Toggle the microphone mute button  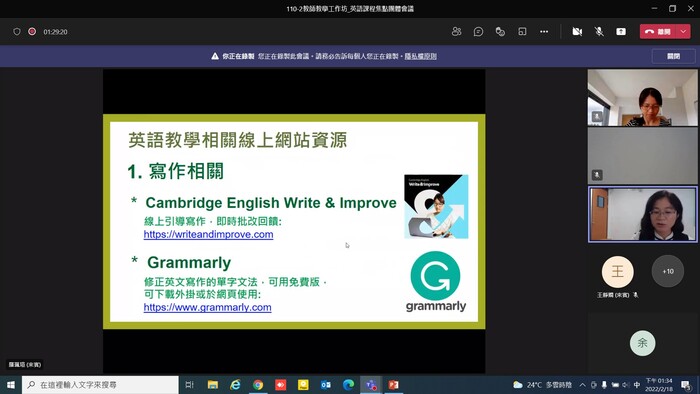click(599, 32)
